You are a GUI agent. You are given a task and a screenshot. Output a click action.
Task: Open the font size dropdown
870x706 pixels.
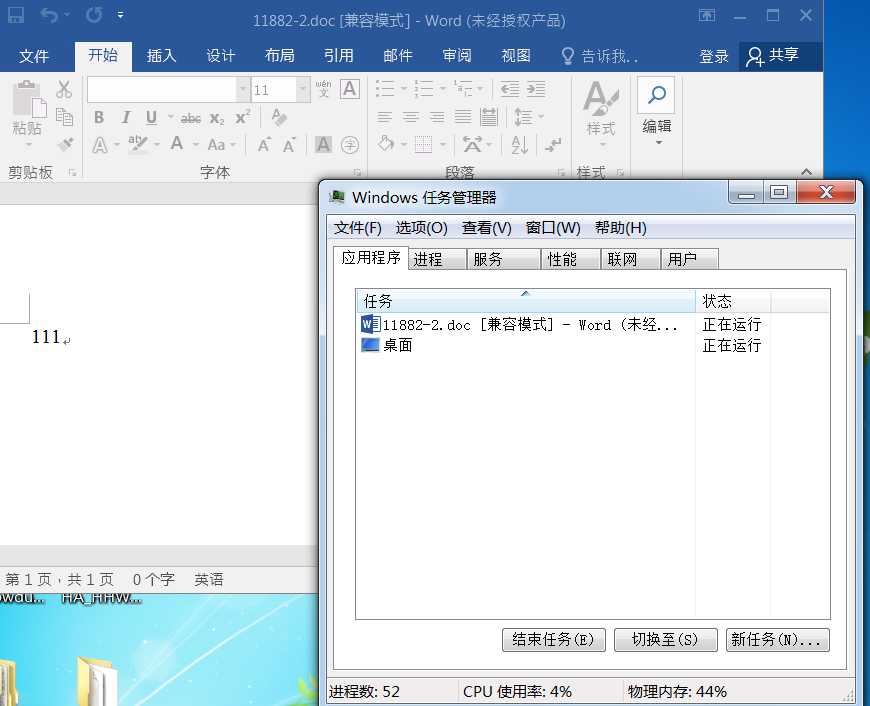click(303, 89)
